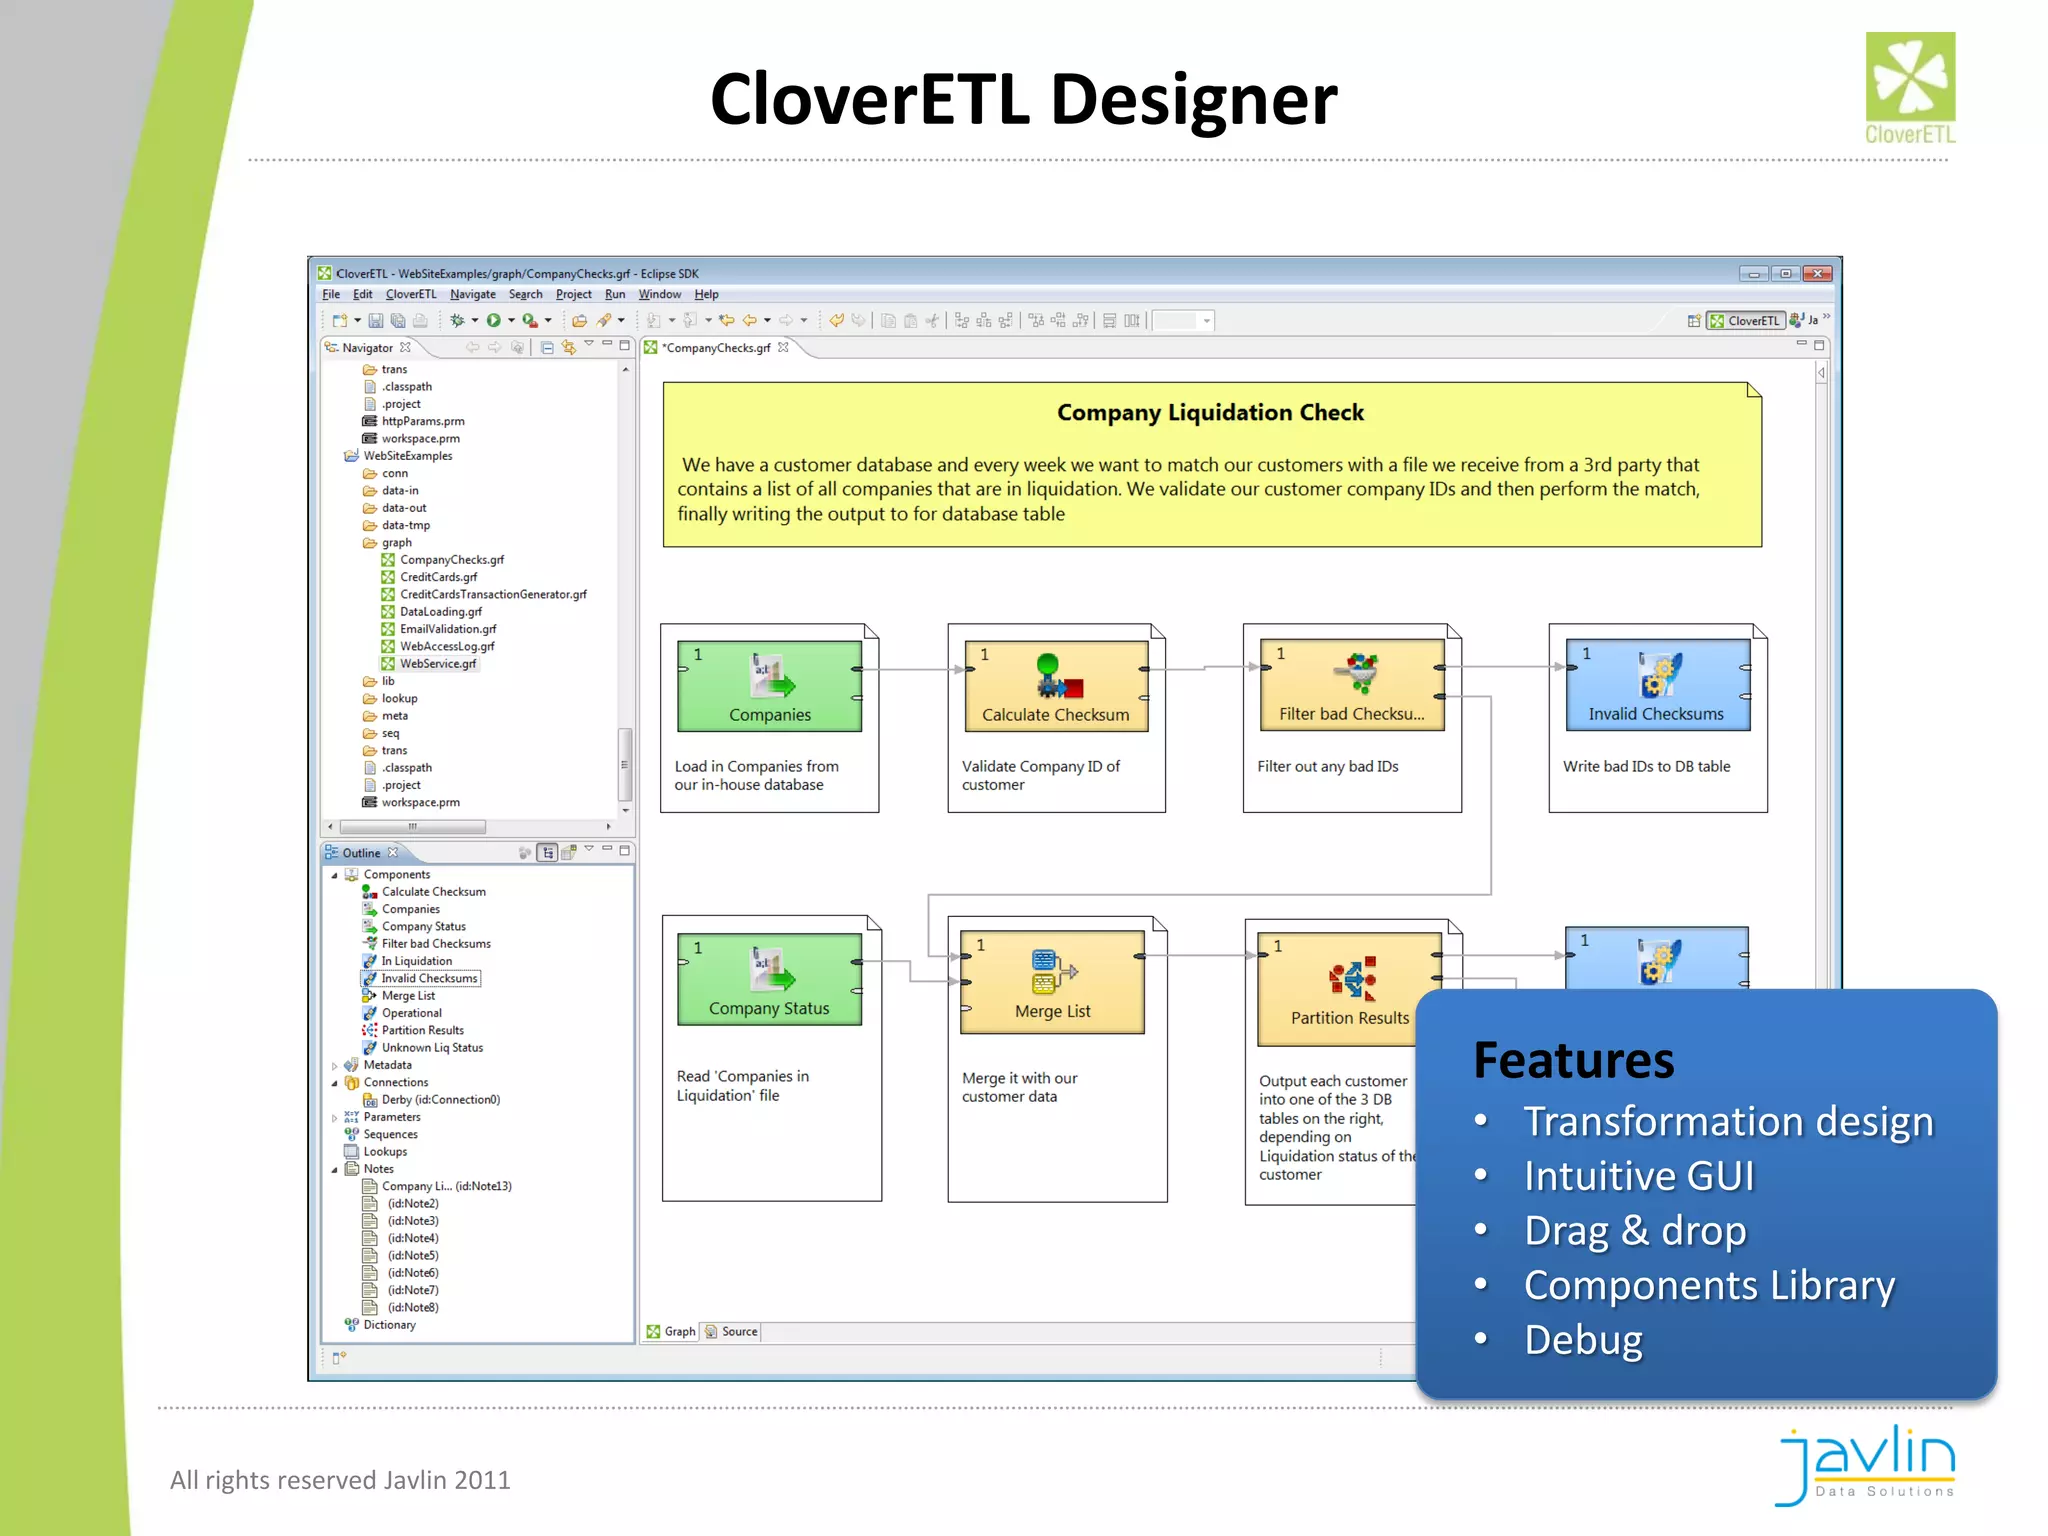Click the Navigator horizontal scrollbar
Viewport: 2048px width, 1536px height.
point(412,827)
